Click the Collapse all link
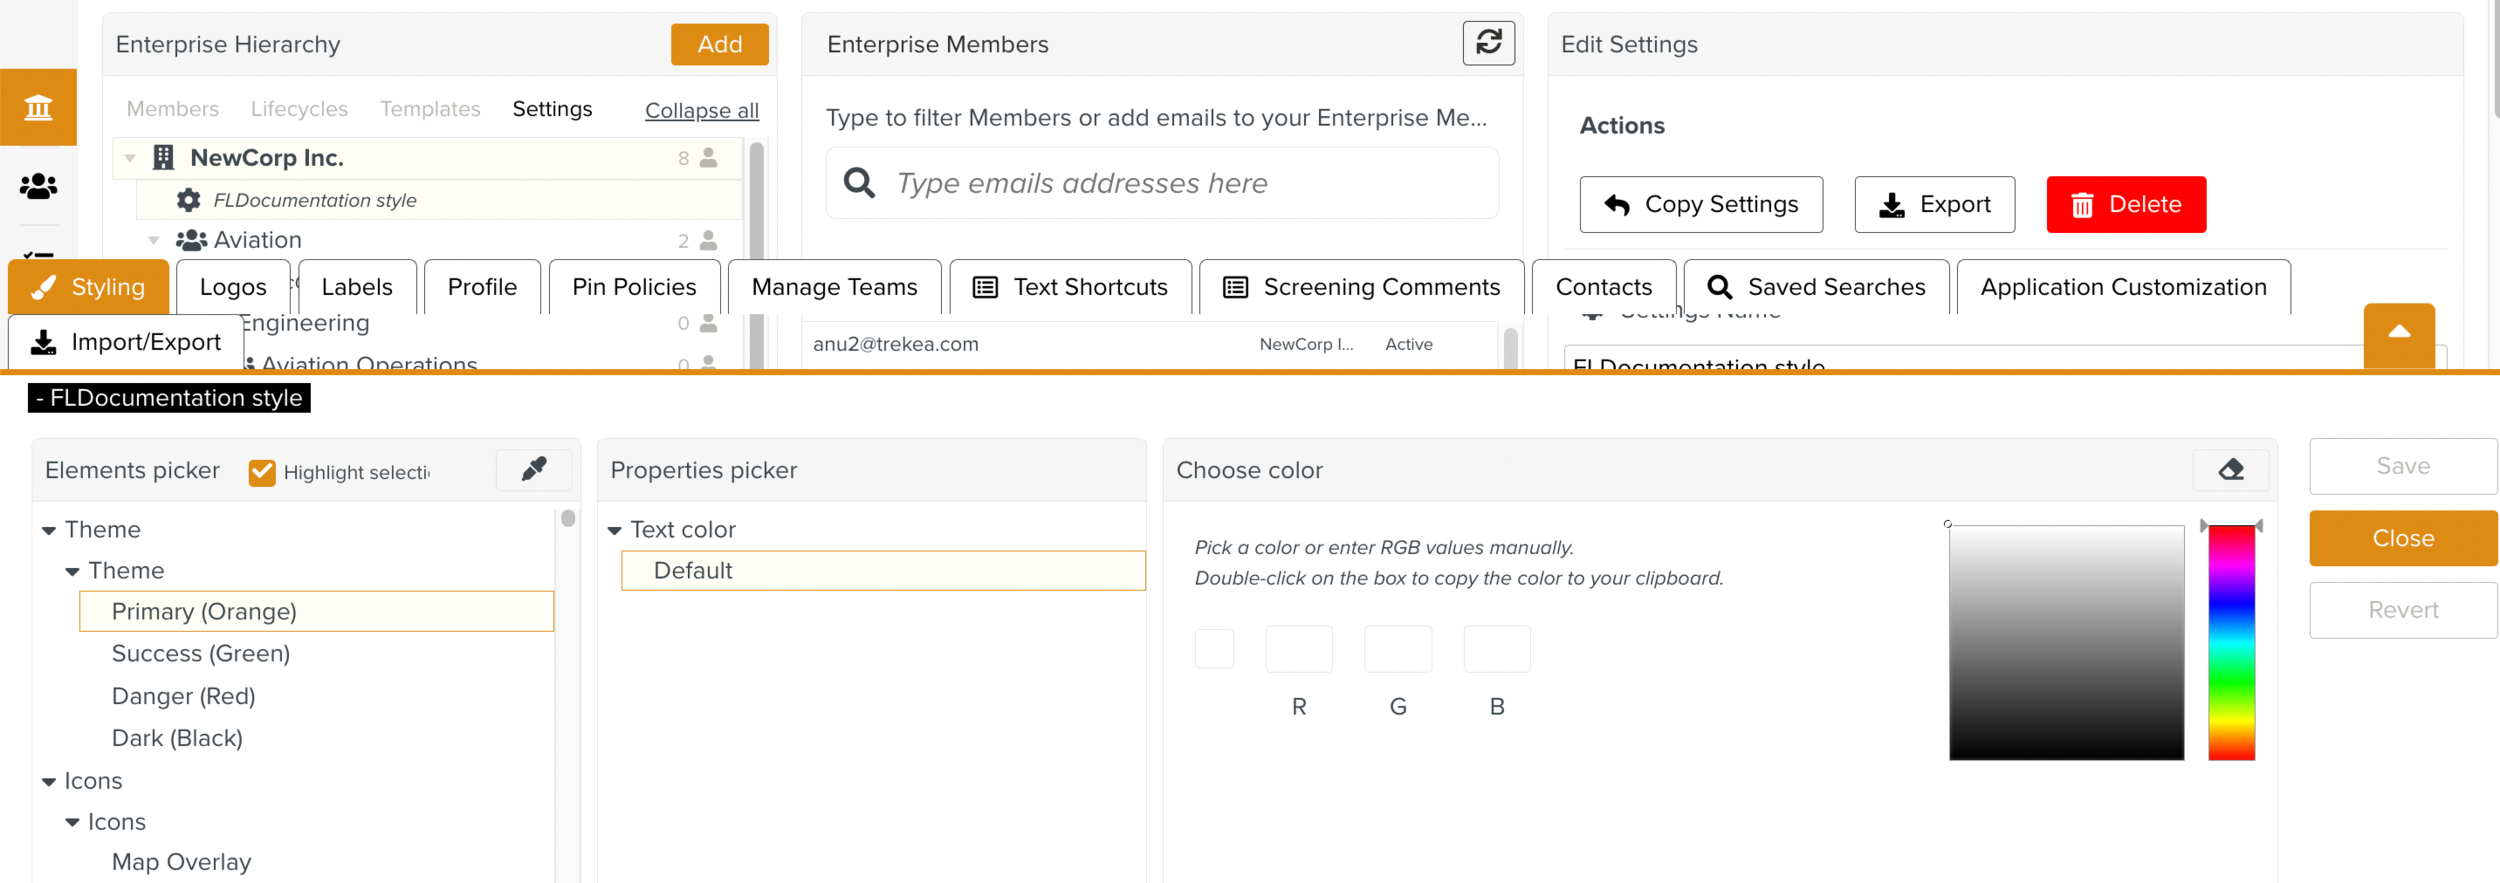The image size is (2500, 883). pyautogui.click(x=701, y=110)
